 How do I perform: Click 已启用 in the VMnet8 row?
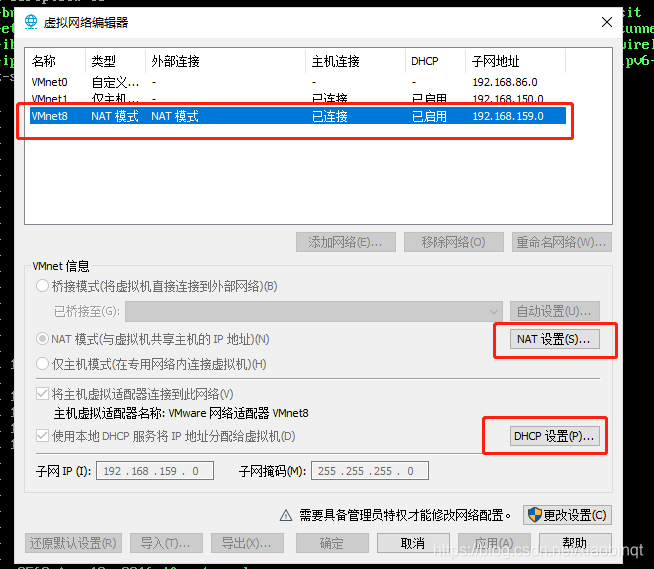(x=429, y=116)
